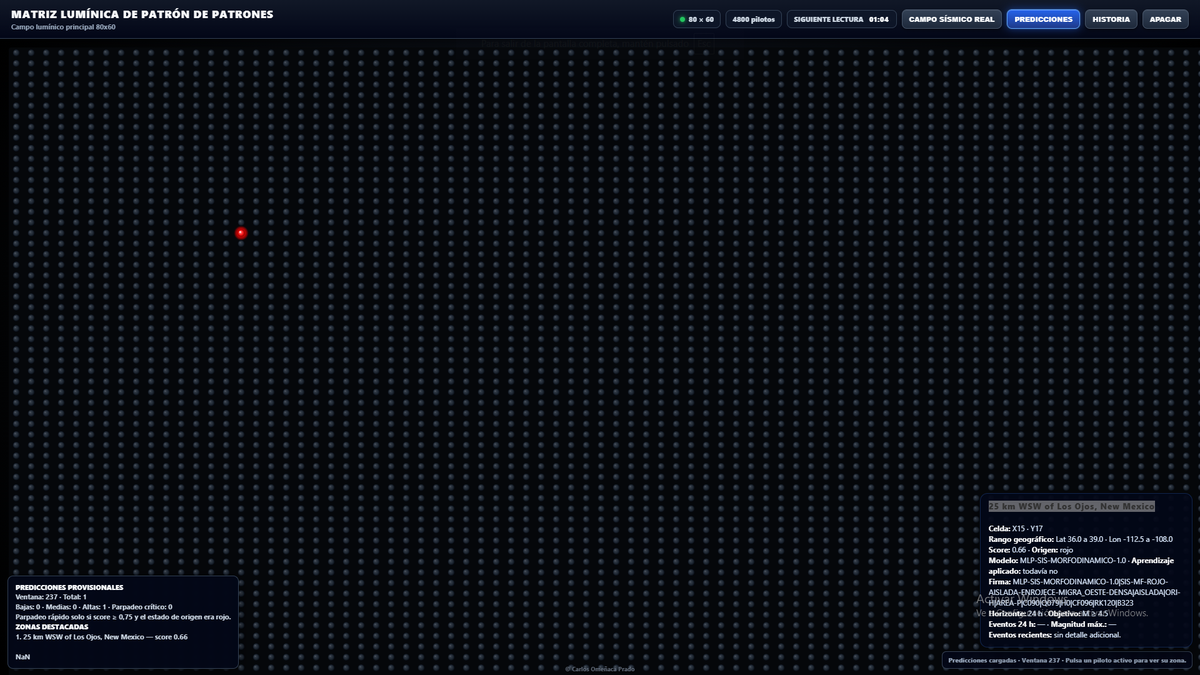
Task: Click the subtitle Campo lumínico principal 80x60
Action: tap(63, 27)
